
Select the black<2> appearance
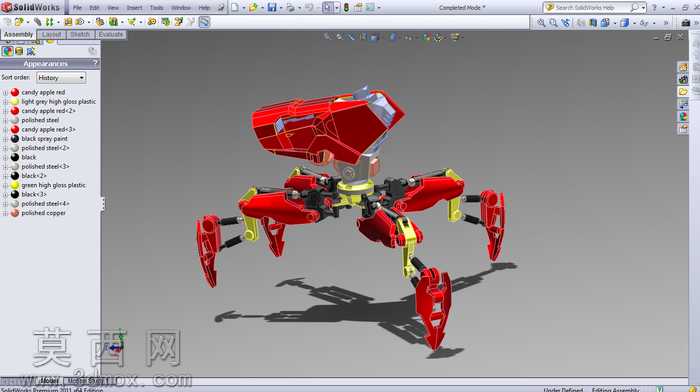click(33, 176)
